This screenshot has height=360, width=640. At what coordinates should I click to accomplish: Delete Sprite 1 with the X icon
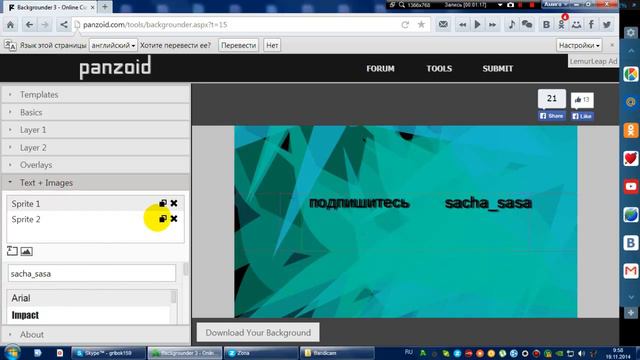point(174,203)
